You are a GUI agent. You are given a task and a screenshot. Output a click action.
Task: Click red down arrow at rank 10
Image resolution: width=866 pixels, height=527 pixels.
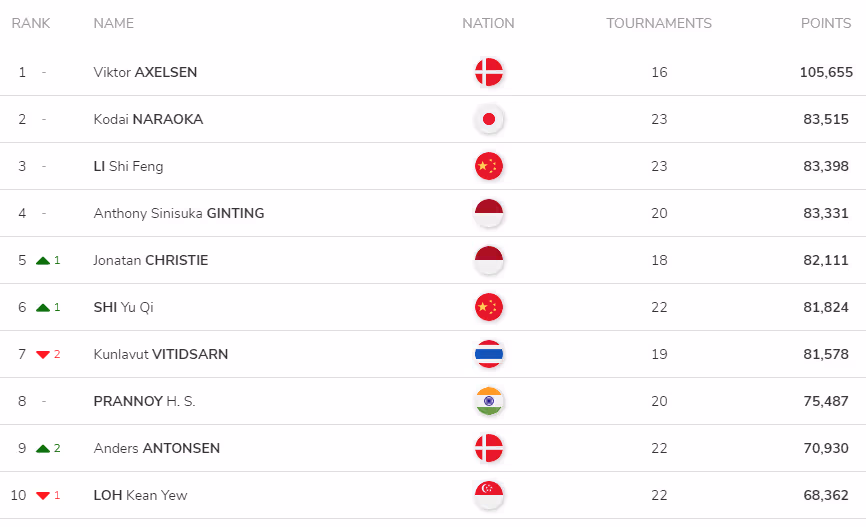43,496
